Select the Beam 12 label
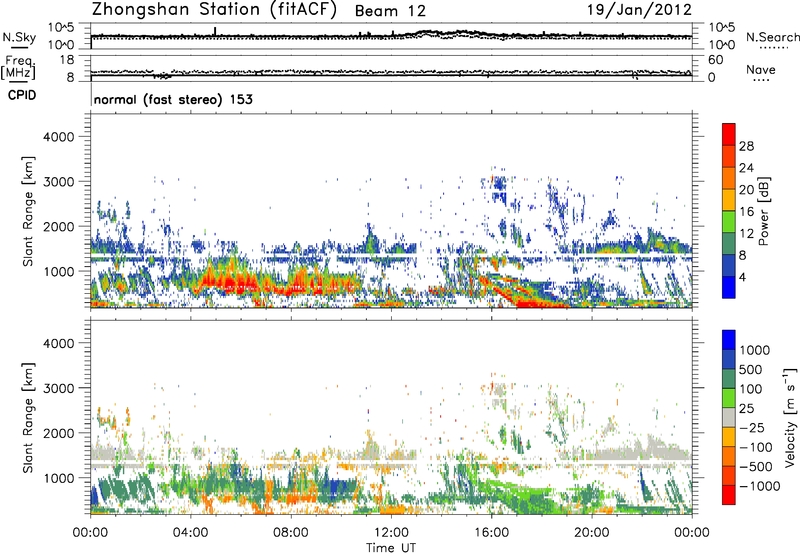This screenshot has width=800, height=554. [x=390, y=11]
